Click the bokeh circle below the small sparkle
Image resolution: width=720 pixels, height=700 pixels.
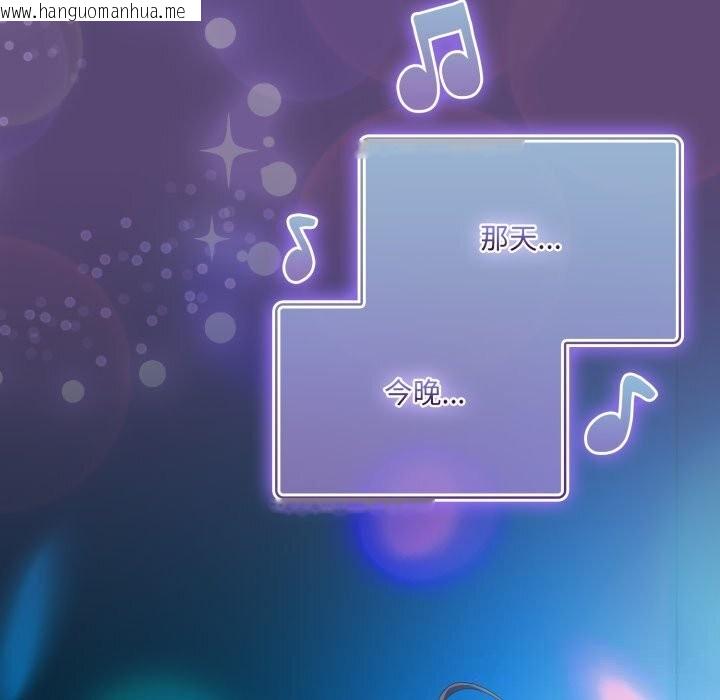coord(220,326)
